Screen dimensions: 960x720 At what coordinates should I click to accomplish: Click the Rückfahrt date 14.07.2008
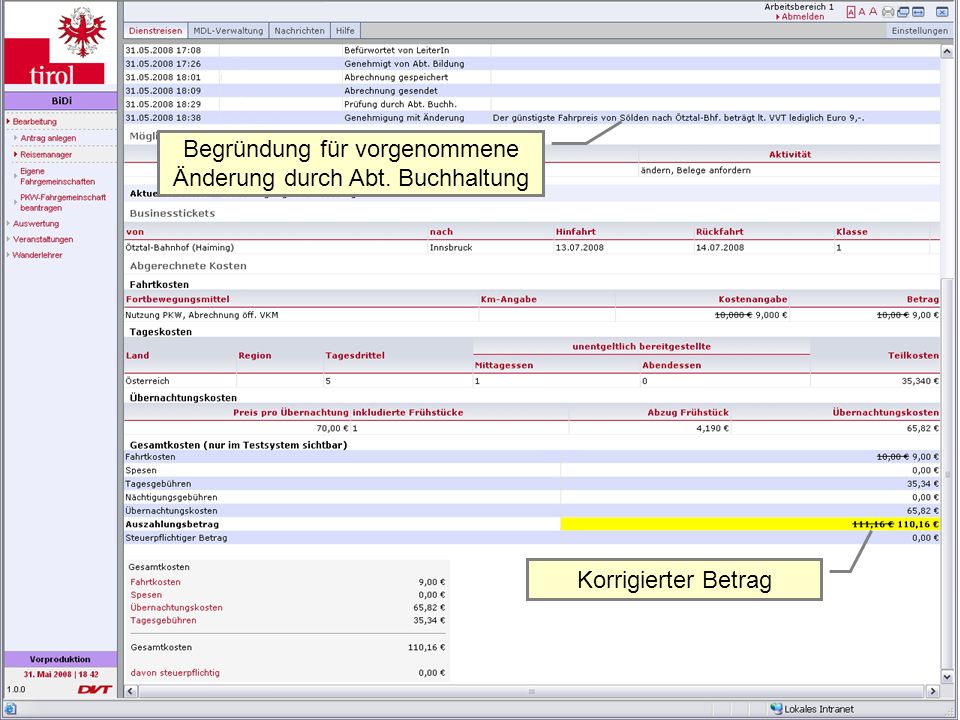(x=719, y=247)
